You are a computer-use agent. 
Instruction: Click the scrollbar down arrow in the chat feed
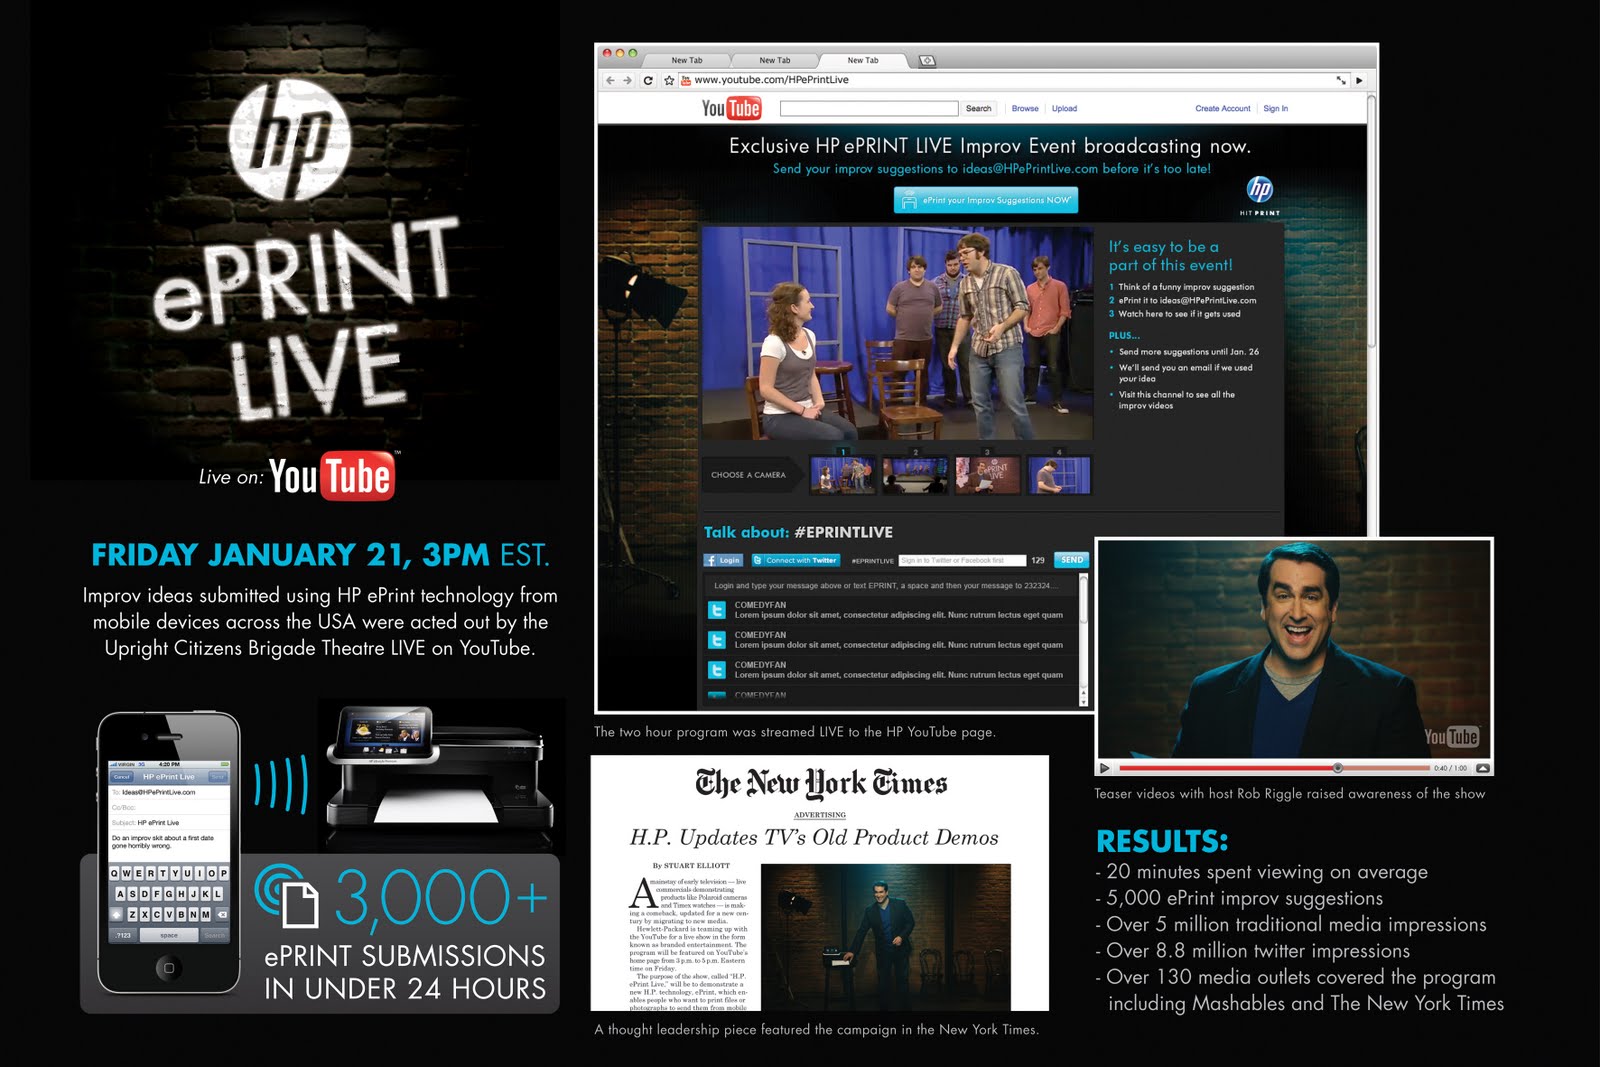[x=1083, y=701]
